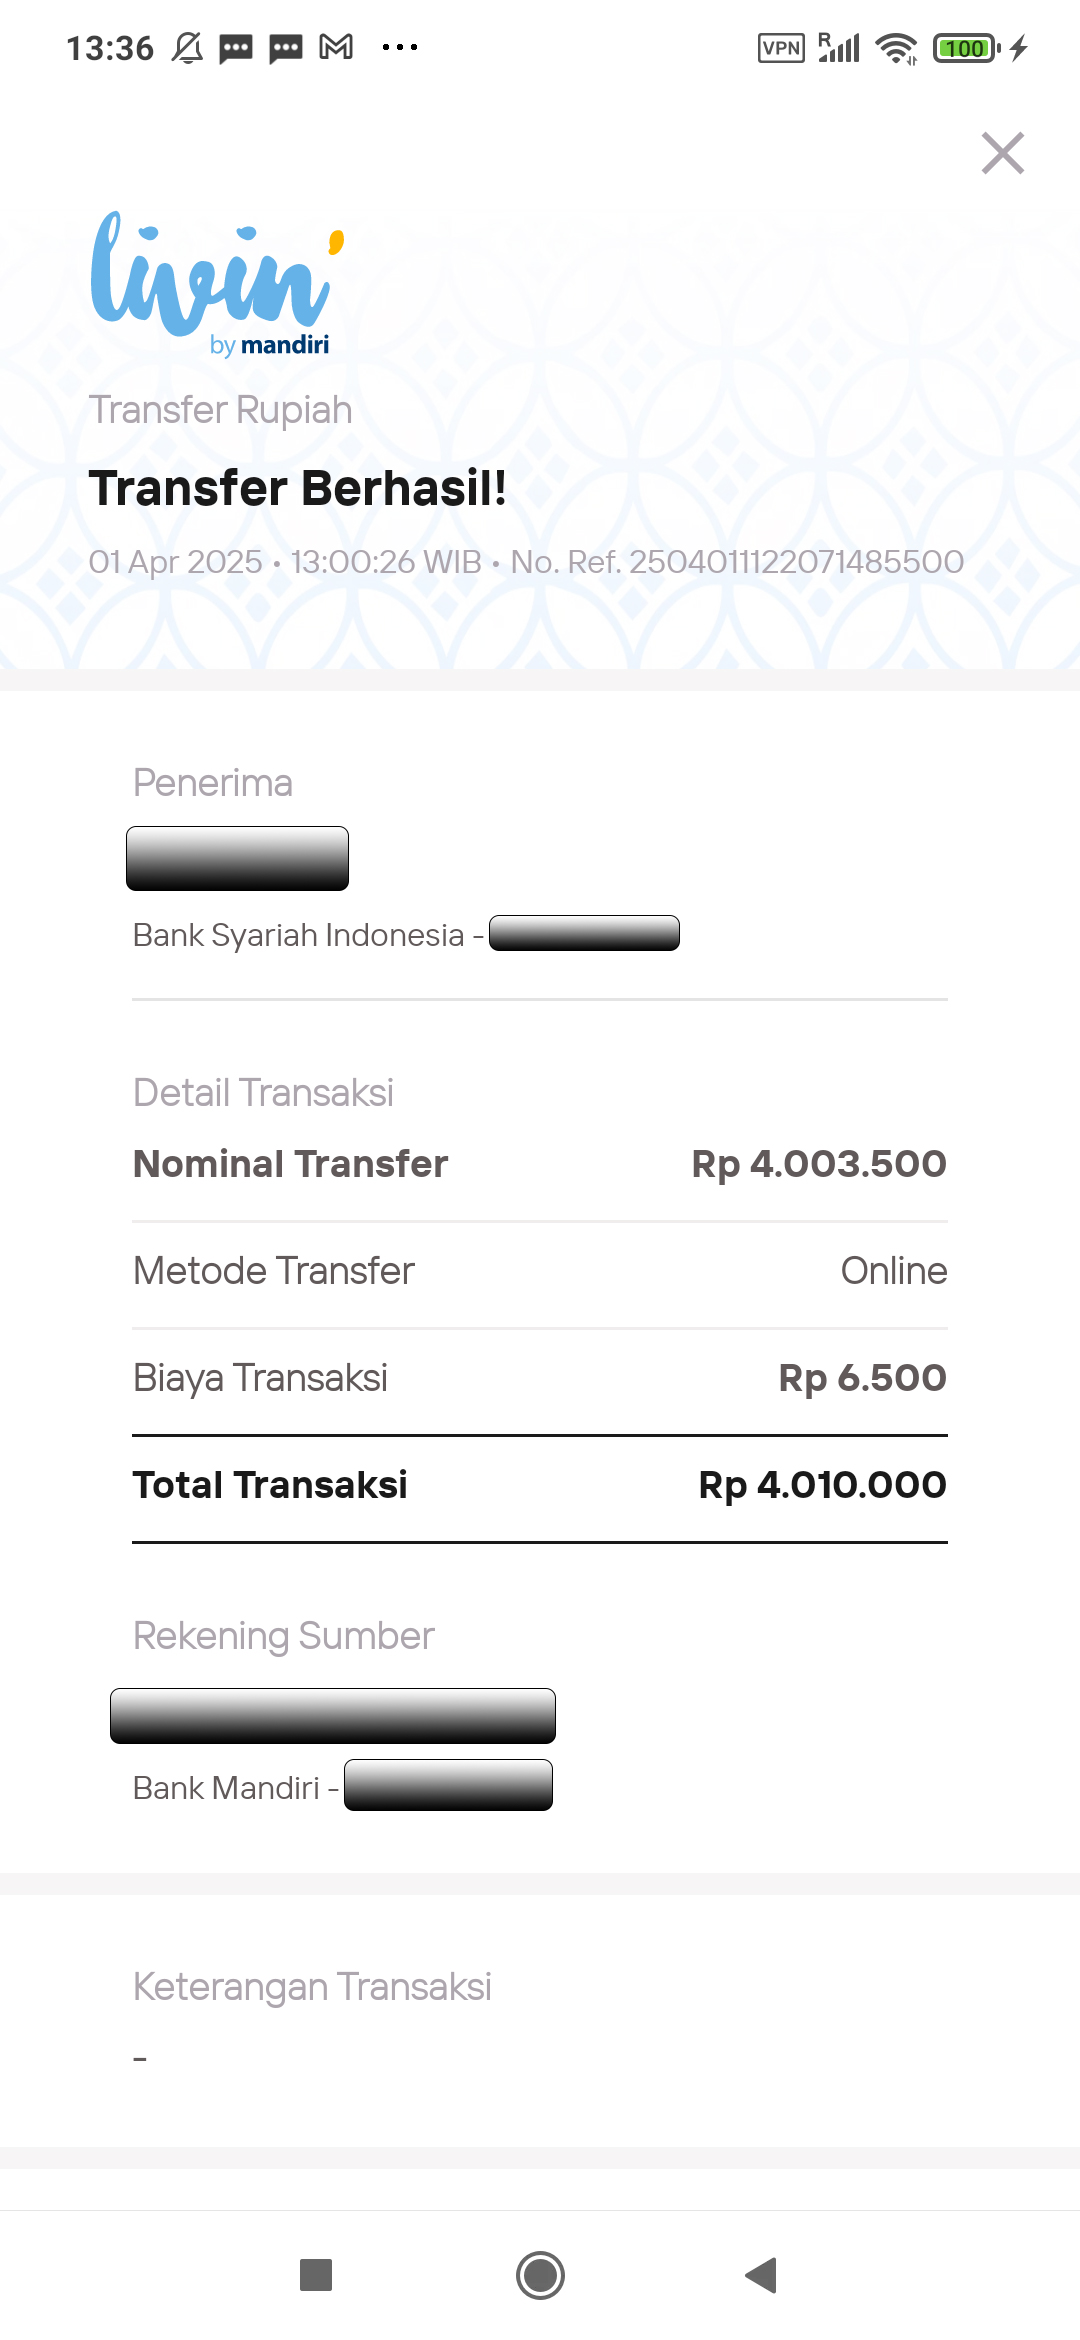This screenshot has width=1080, height=2340.
Task: Tap the muted bell notification icon
Action: [187, 47]
